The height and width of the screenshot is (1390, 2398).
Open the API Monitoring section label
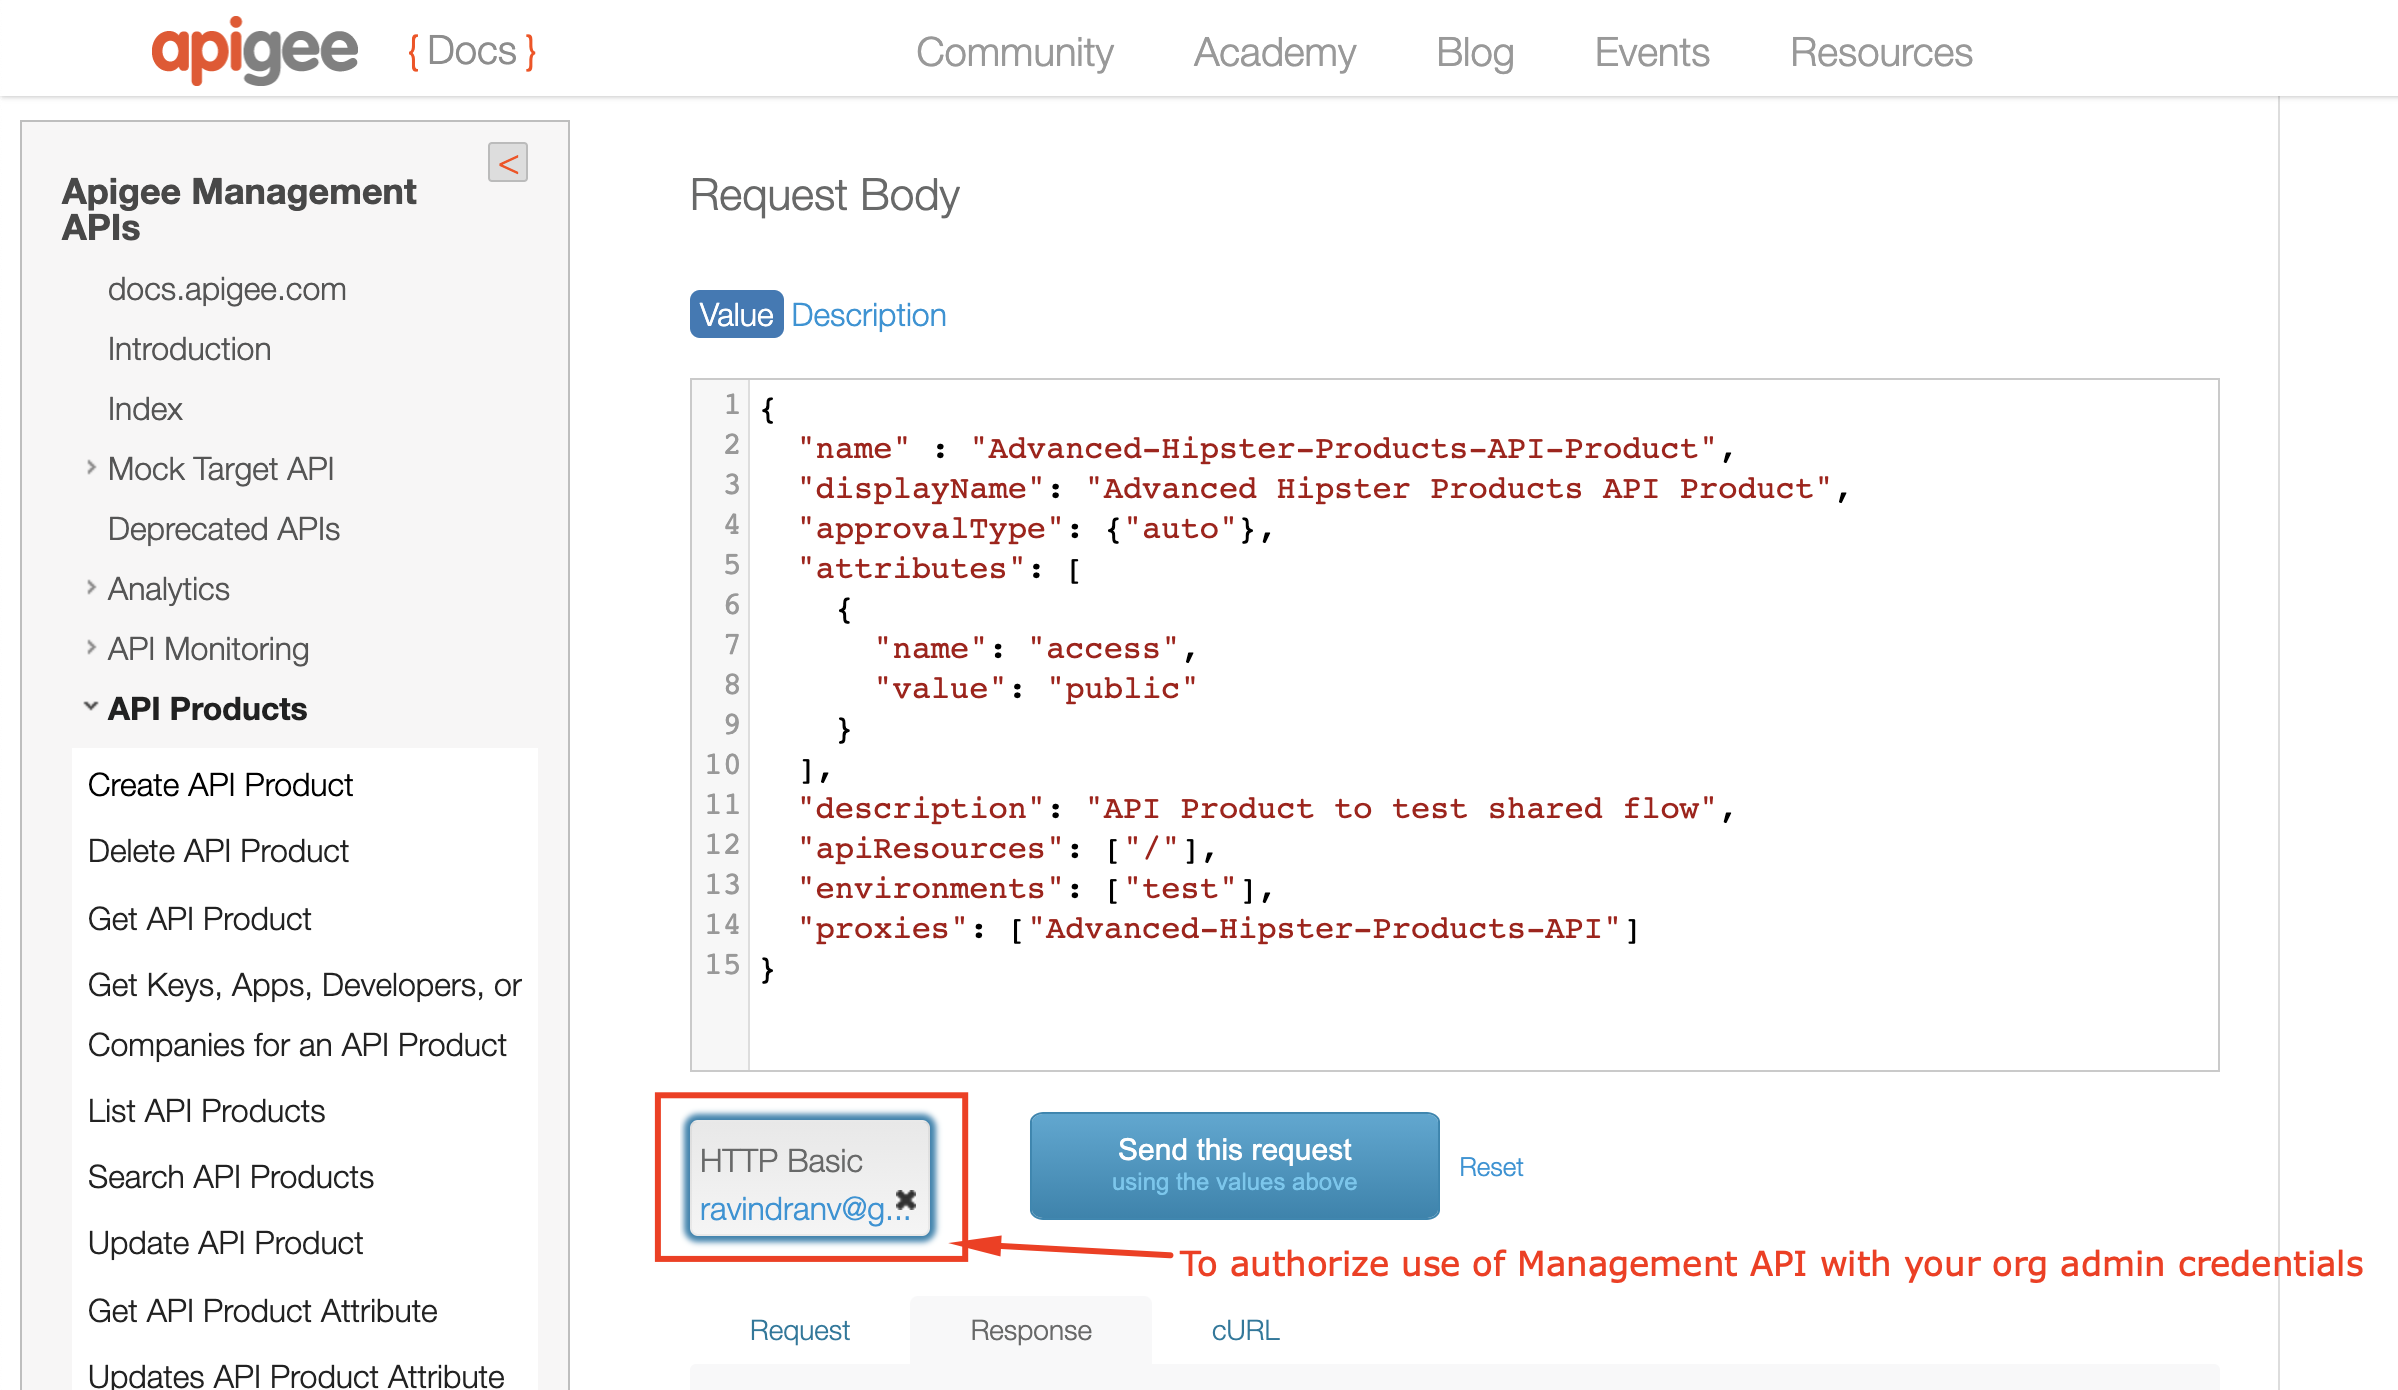coord(208,649)
